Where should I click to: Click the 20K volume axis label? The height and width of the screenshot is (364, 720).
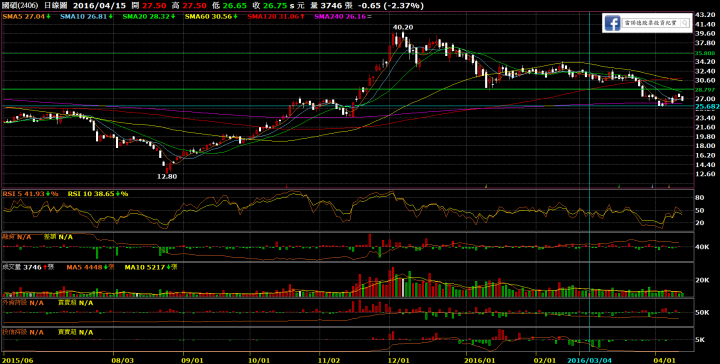click(702, 280)
